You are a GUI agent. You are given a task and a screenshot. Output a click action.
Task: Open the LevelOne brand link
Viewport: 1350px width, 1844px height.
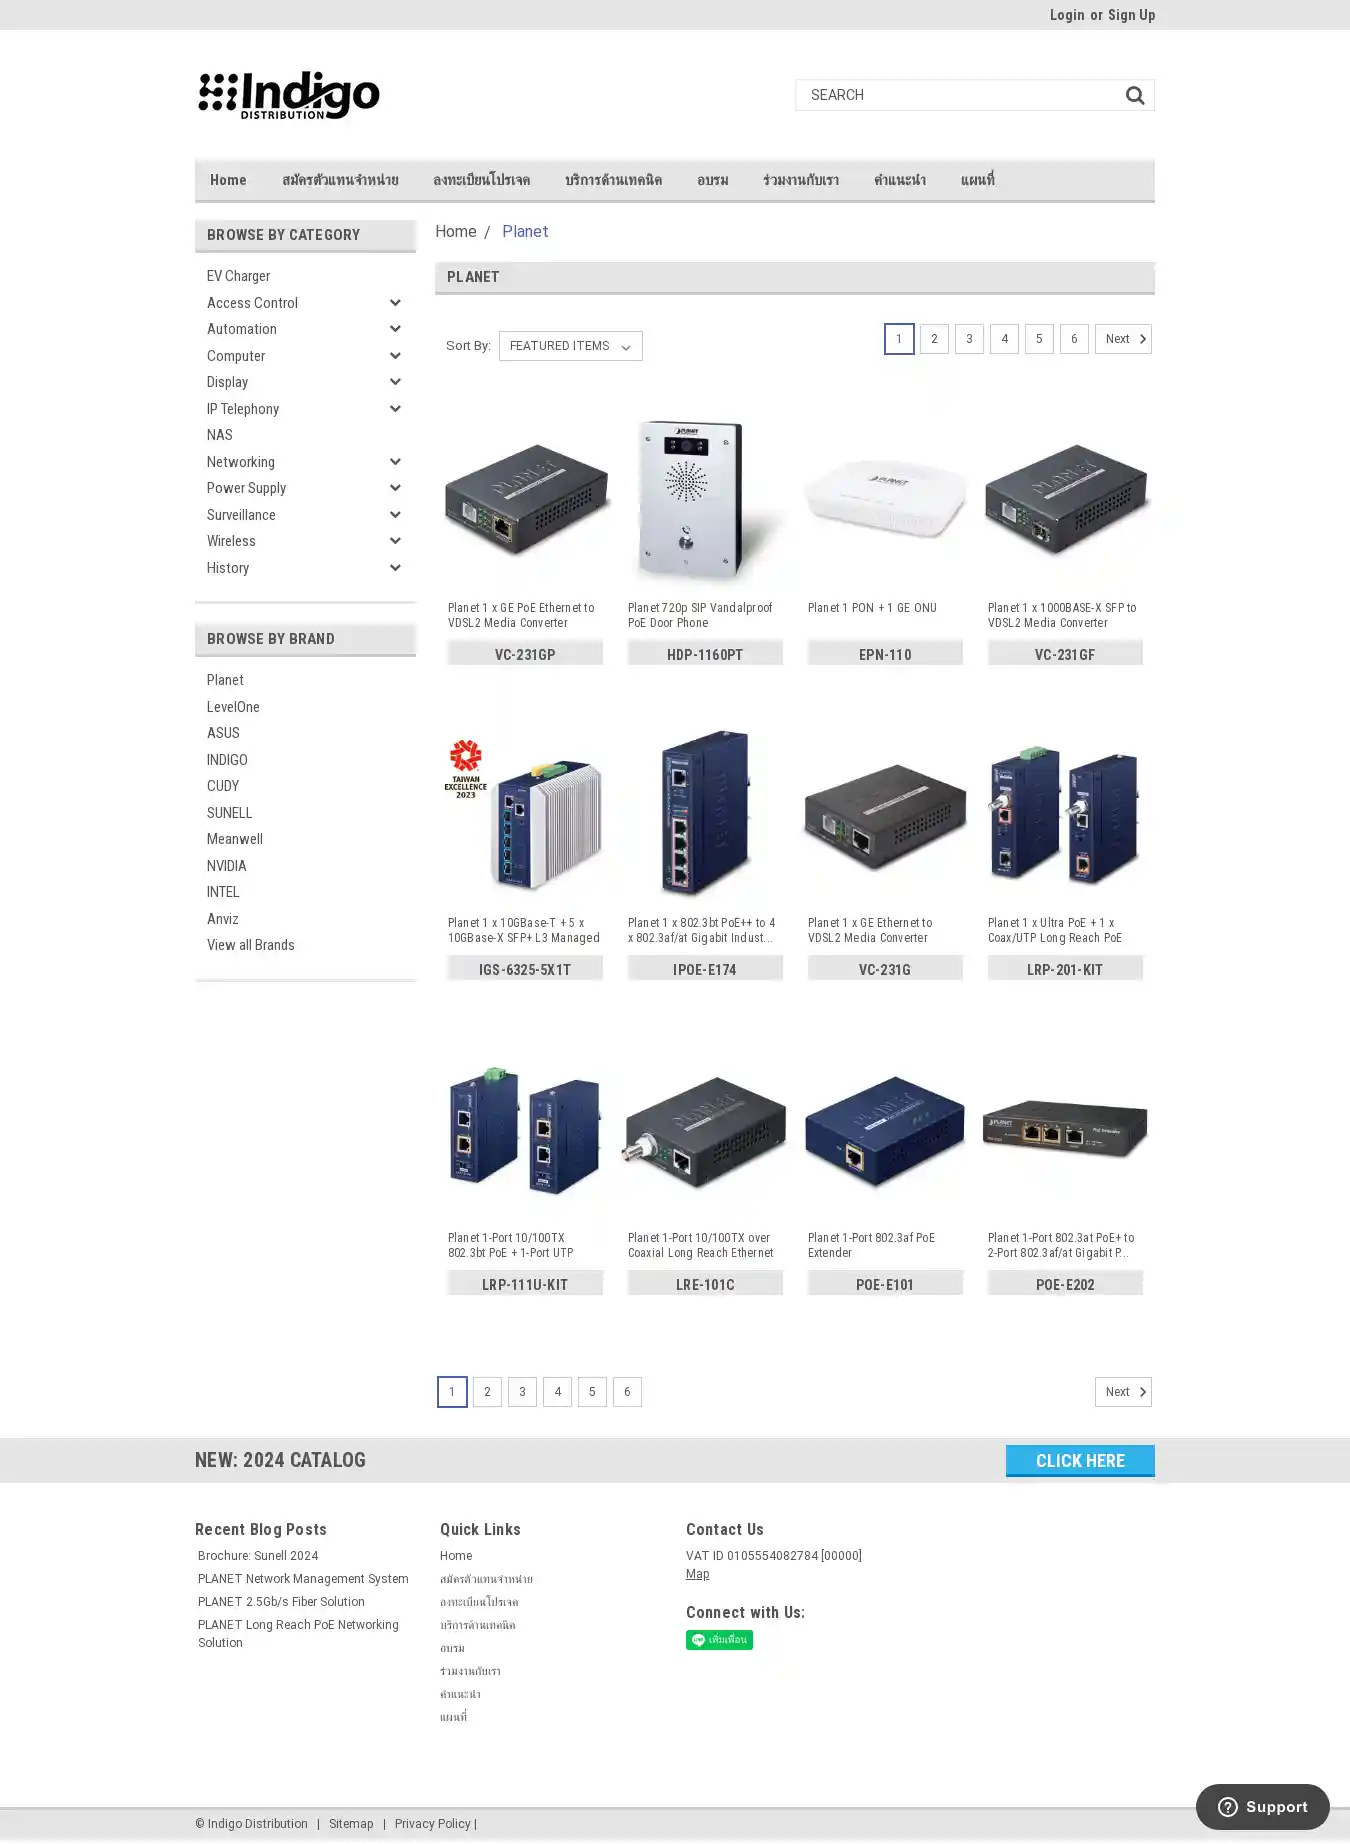[233, 707]
